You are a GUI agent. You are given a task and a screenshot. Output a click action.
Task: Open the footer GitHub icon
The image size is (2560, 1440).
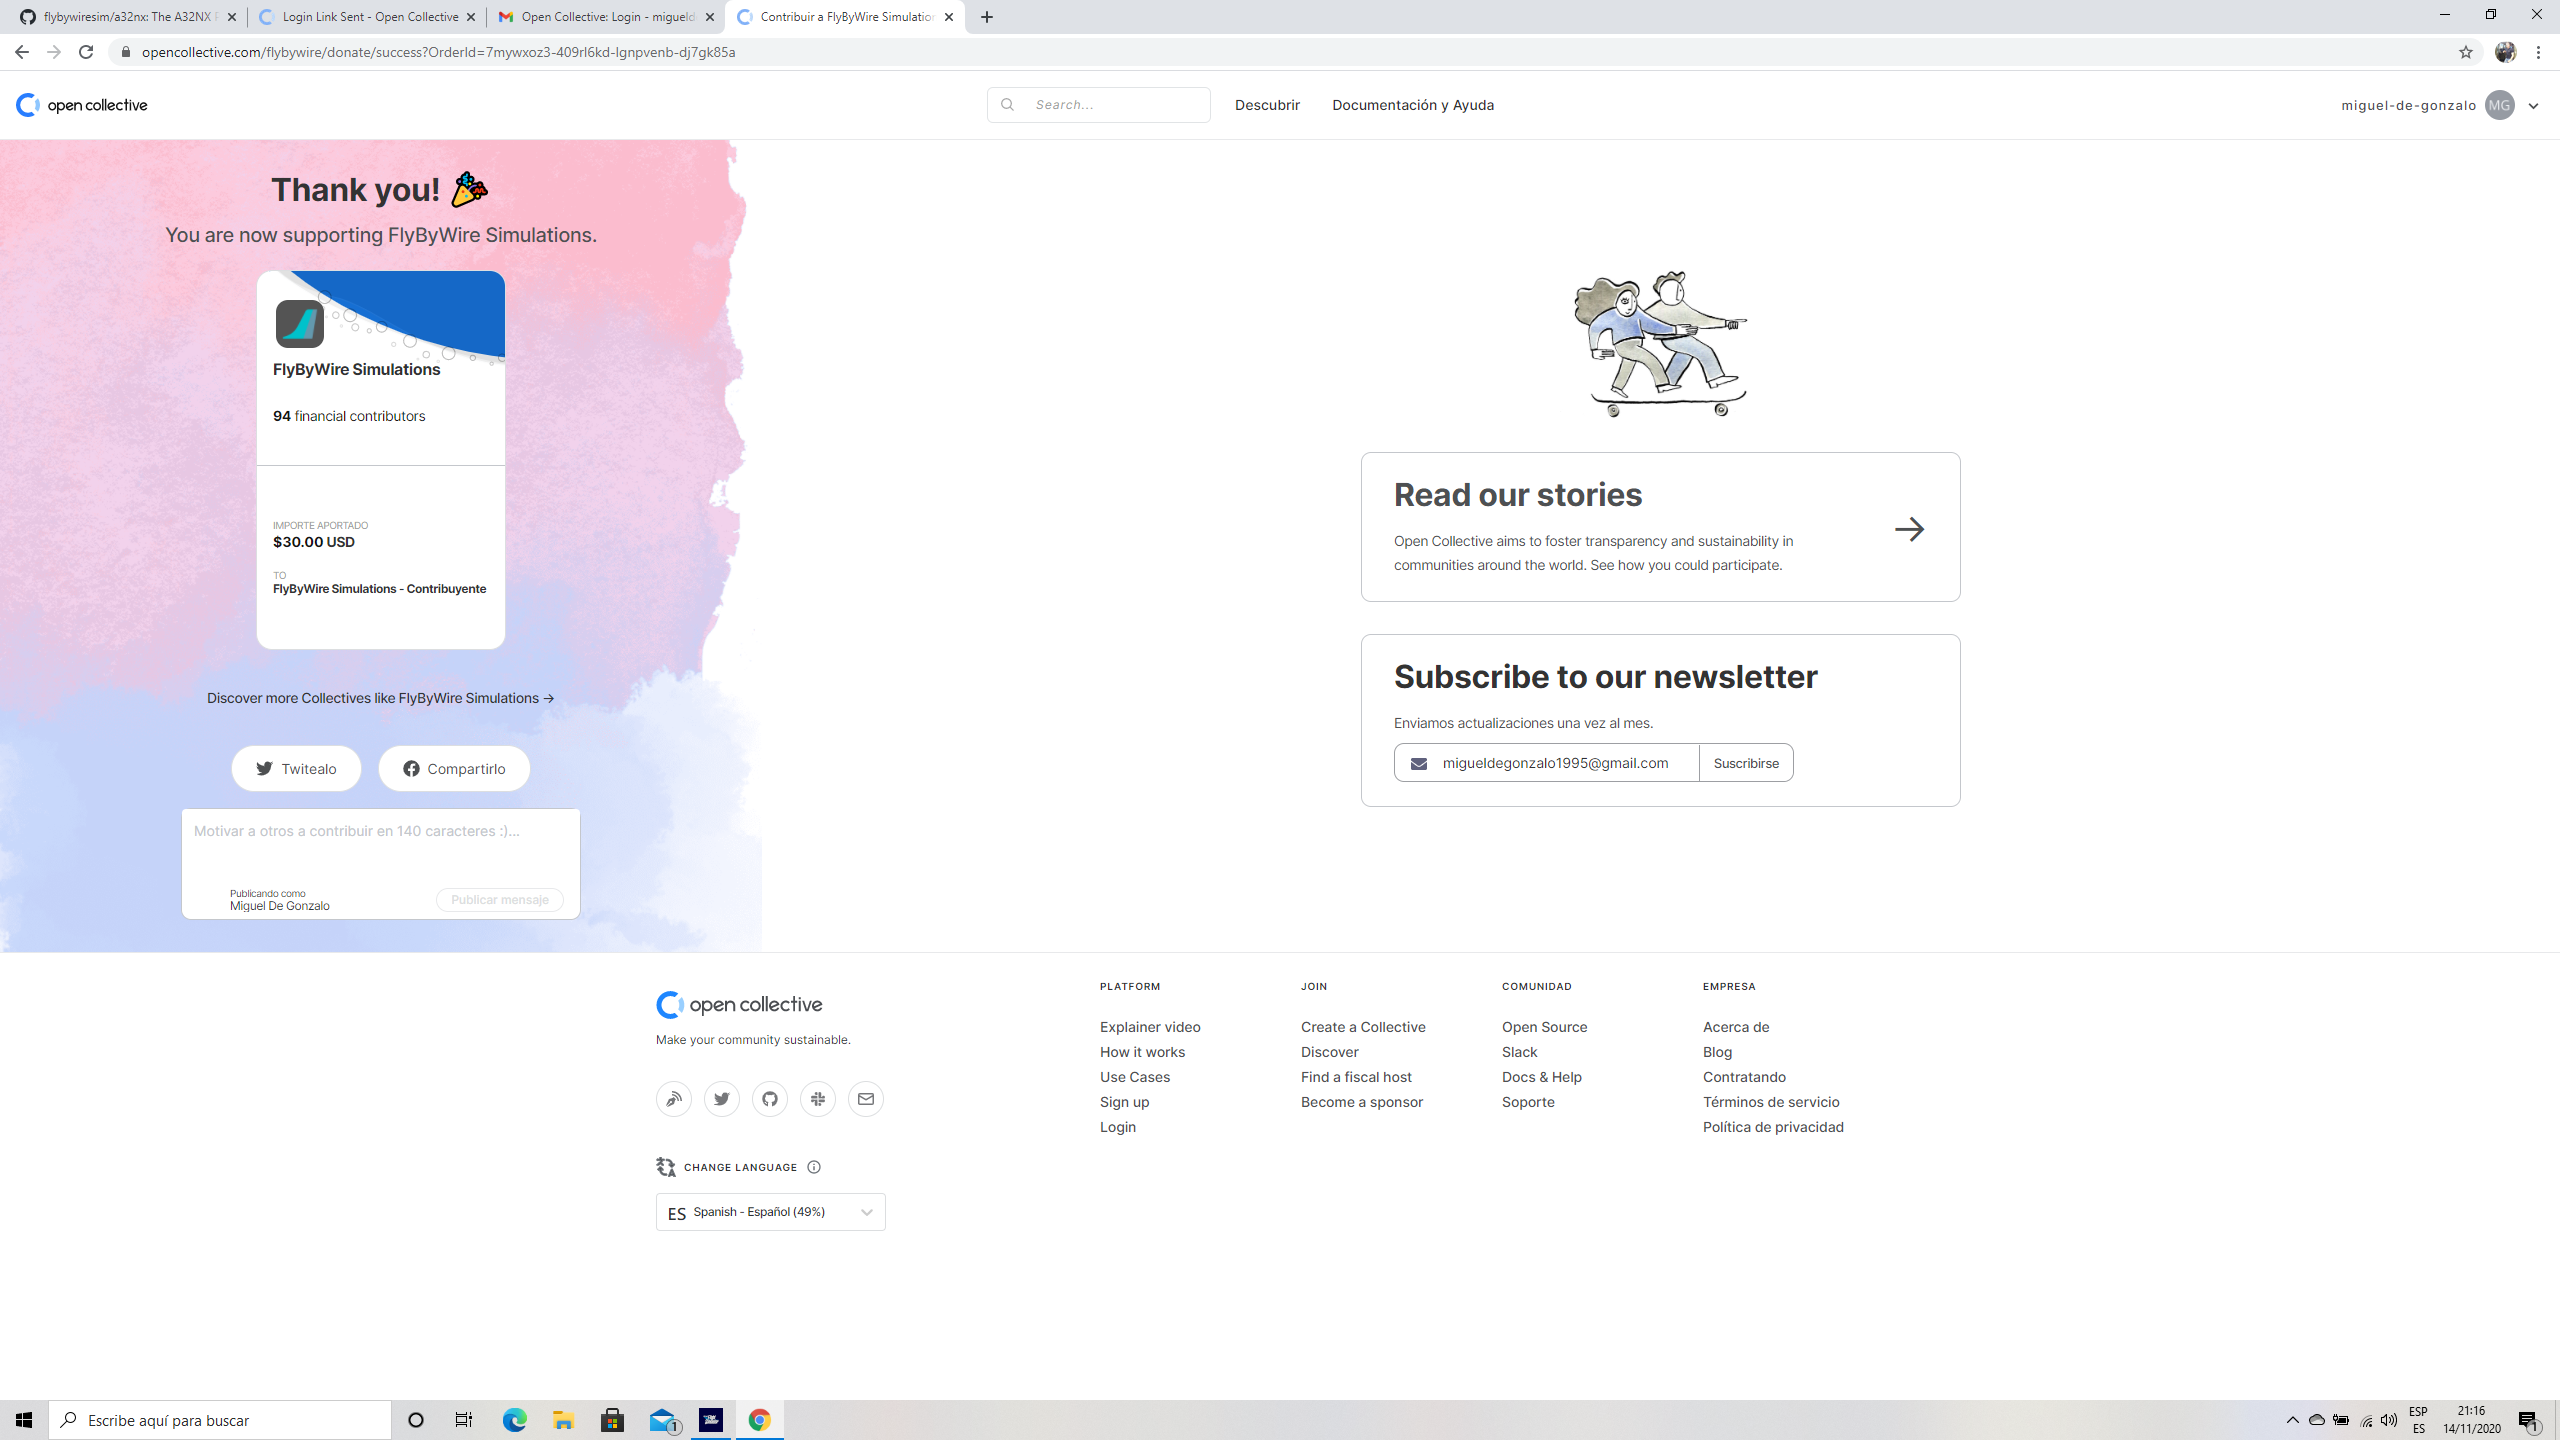[770, 1099]
